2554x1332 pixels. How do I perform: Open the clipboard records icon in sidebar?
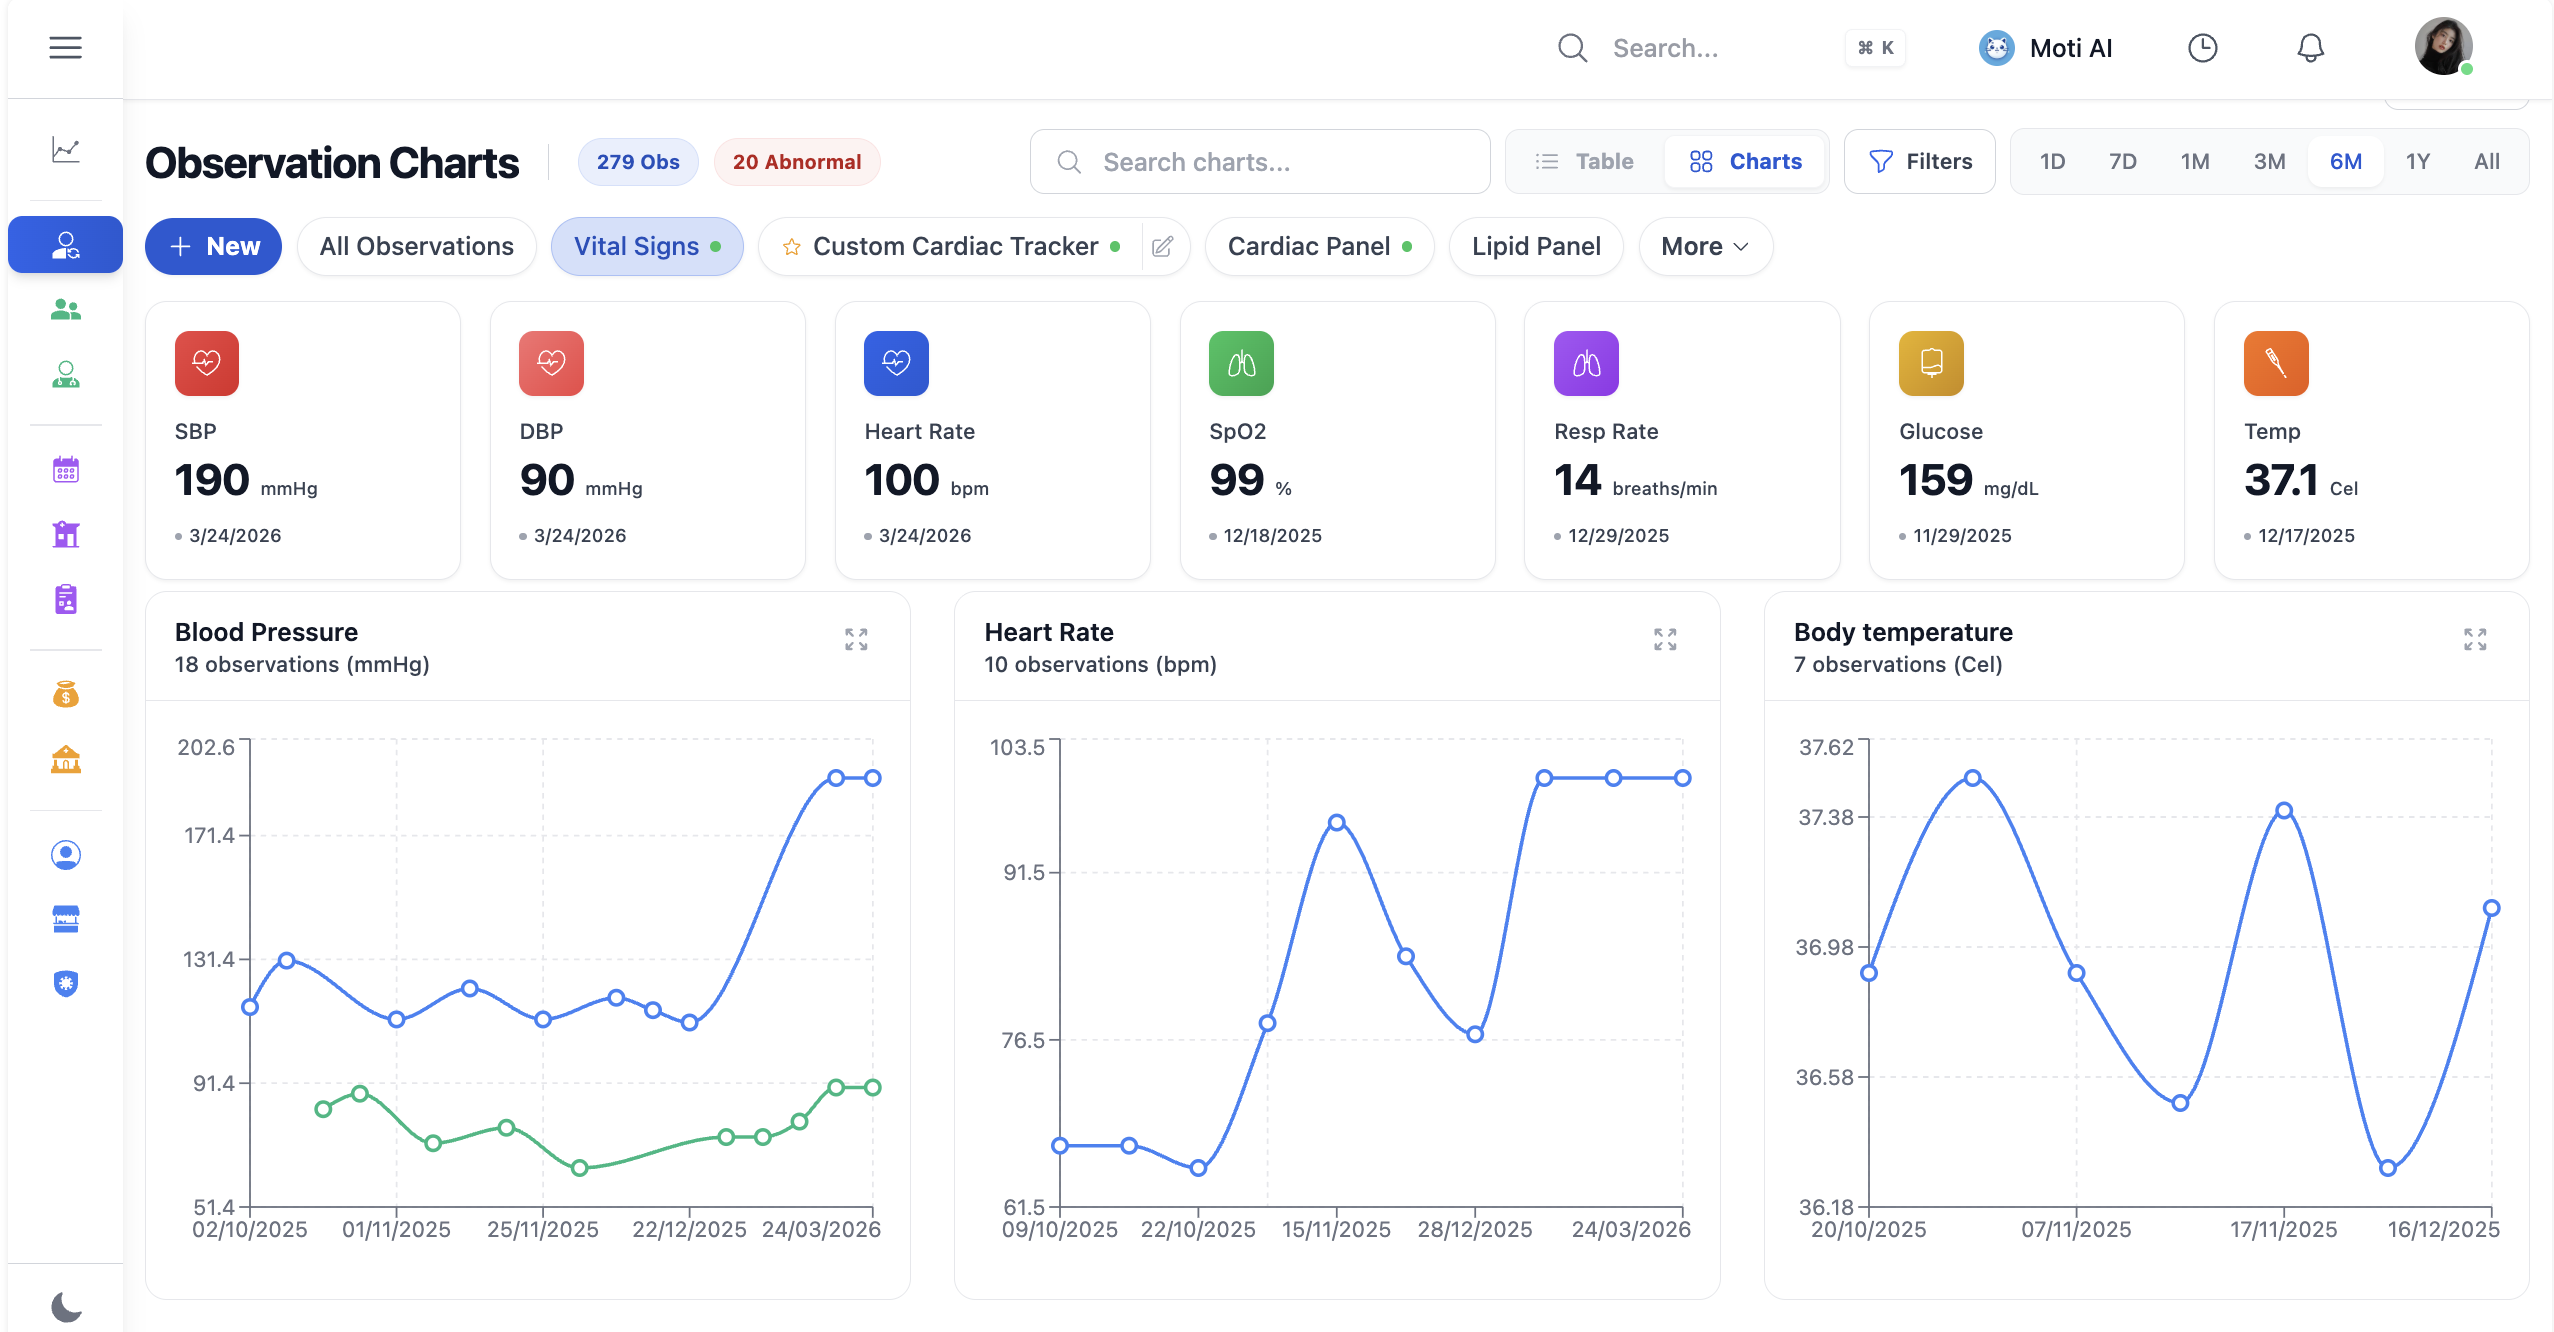tap(64, 599)
